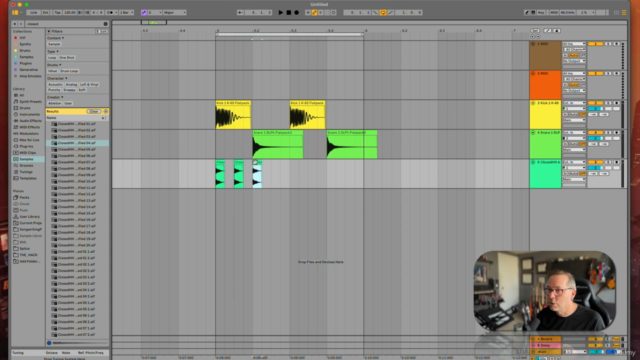640x360 pixels.
Task: Click the Tap tempo button
Action: coord(58,13)
